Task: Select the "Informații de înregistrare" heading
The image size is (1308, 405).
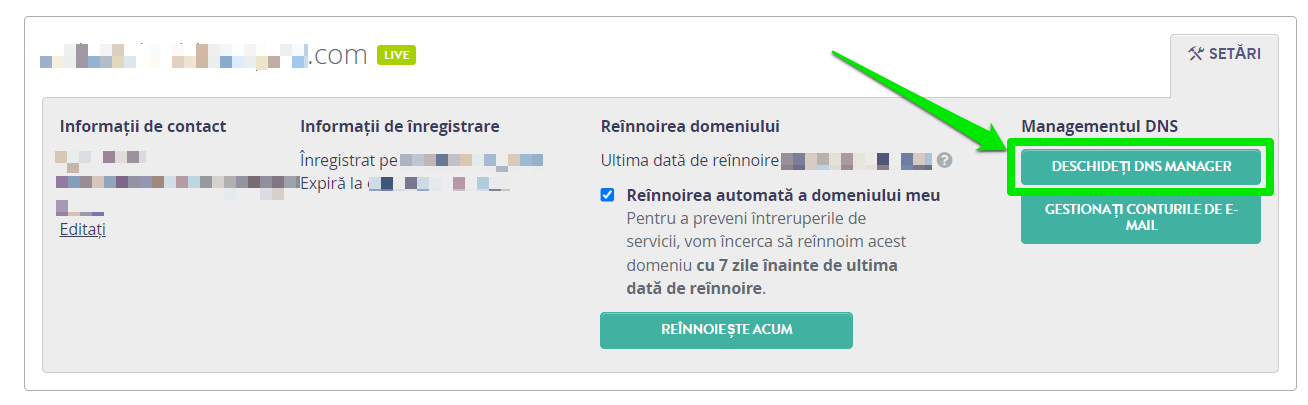Action: click(400, 126)
